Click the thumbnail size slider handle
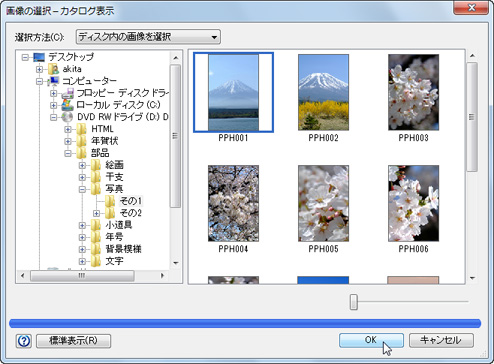The height and width of the screenshot is (364, 494). click(x=354, y=302)
